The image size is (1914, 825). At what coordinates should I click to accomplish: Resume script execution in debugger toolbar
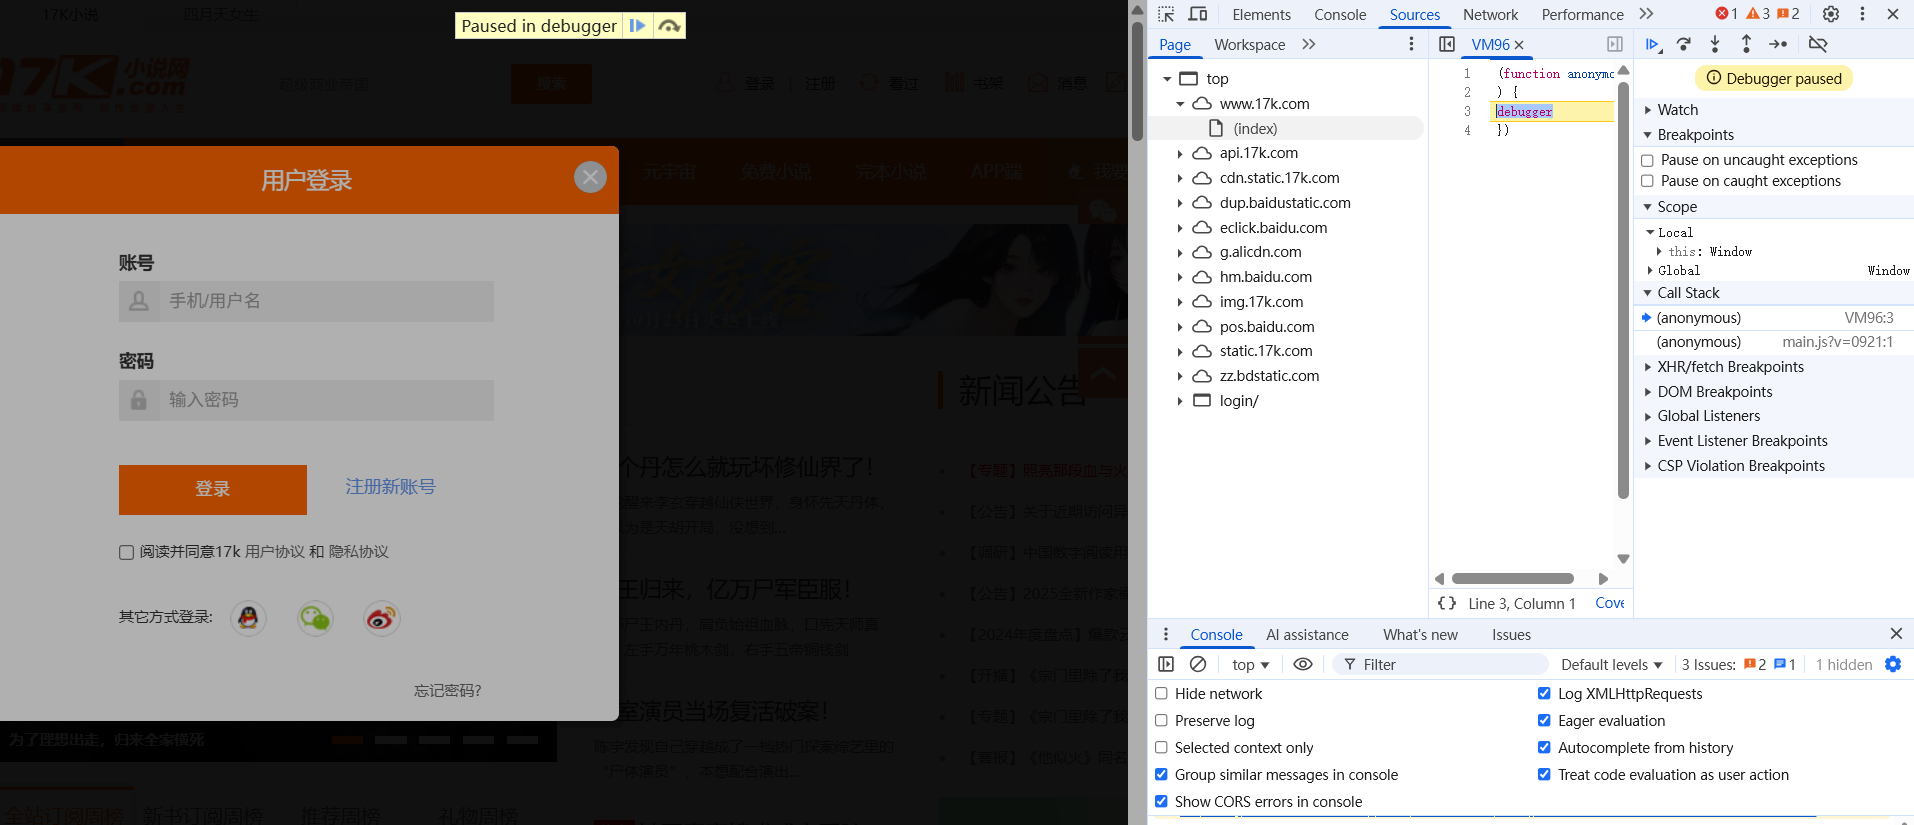[x=1652, y=44]
